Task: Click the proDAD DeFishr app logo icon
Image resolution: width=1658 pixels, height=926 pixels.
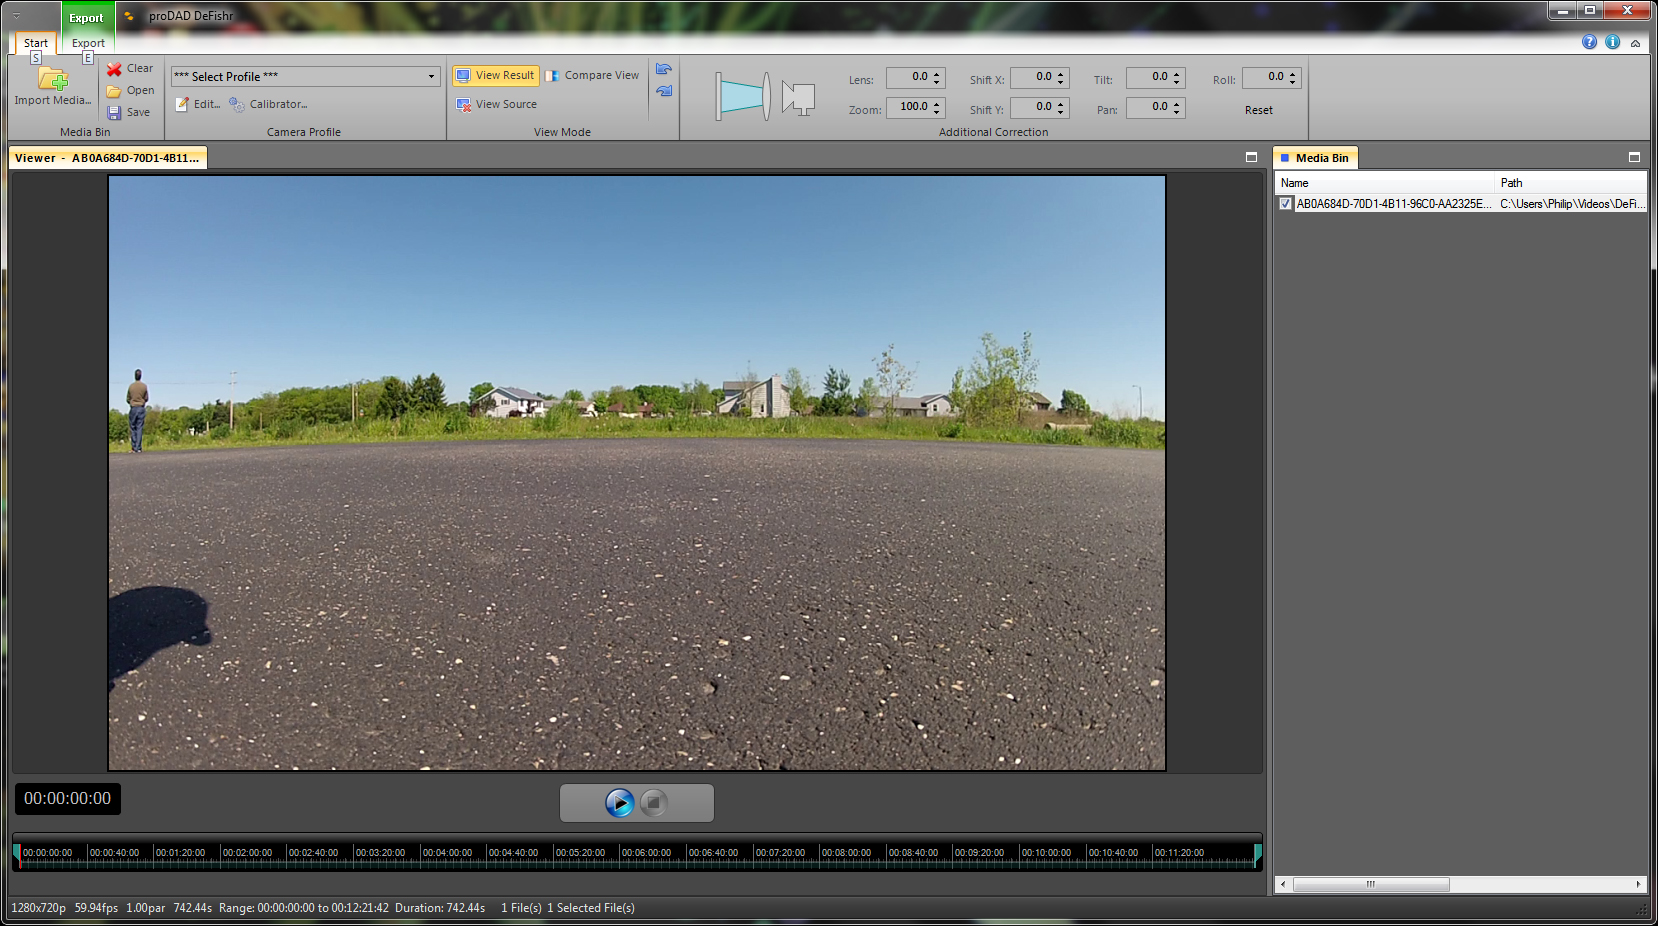Action: 129,16
